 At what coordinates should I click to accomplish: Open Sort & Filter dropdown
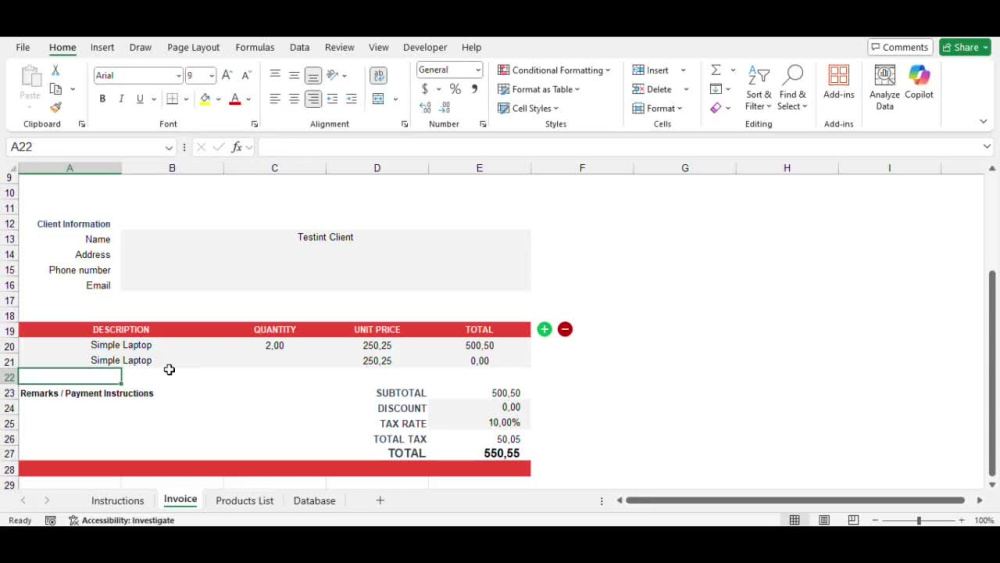click(758, 87)
